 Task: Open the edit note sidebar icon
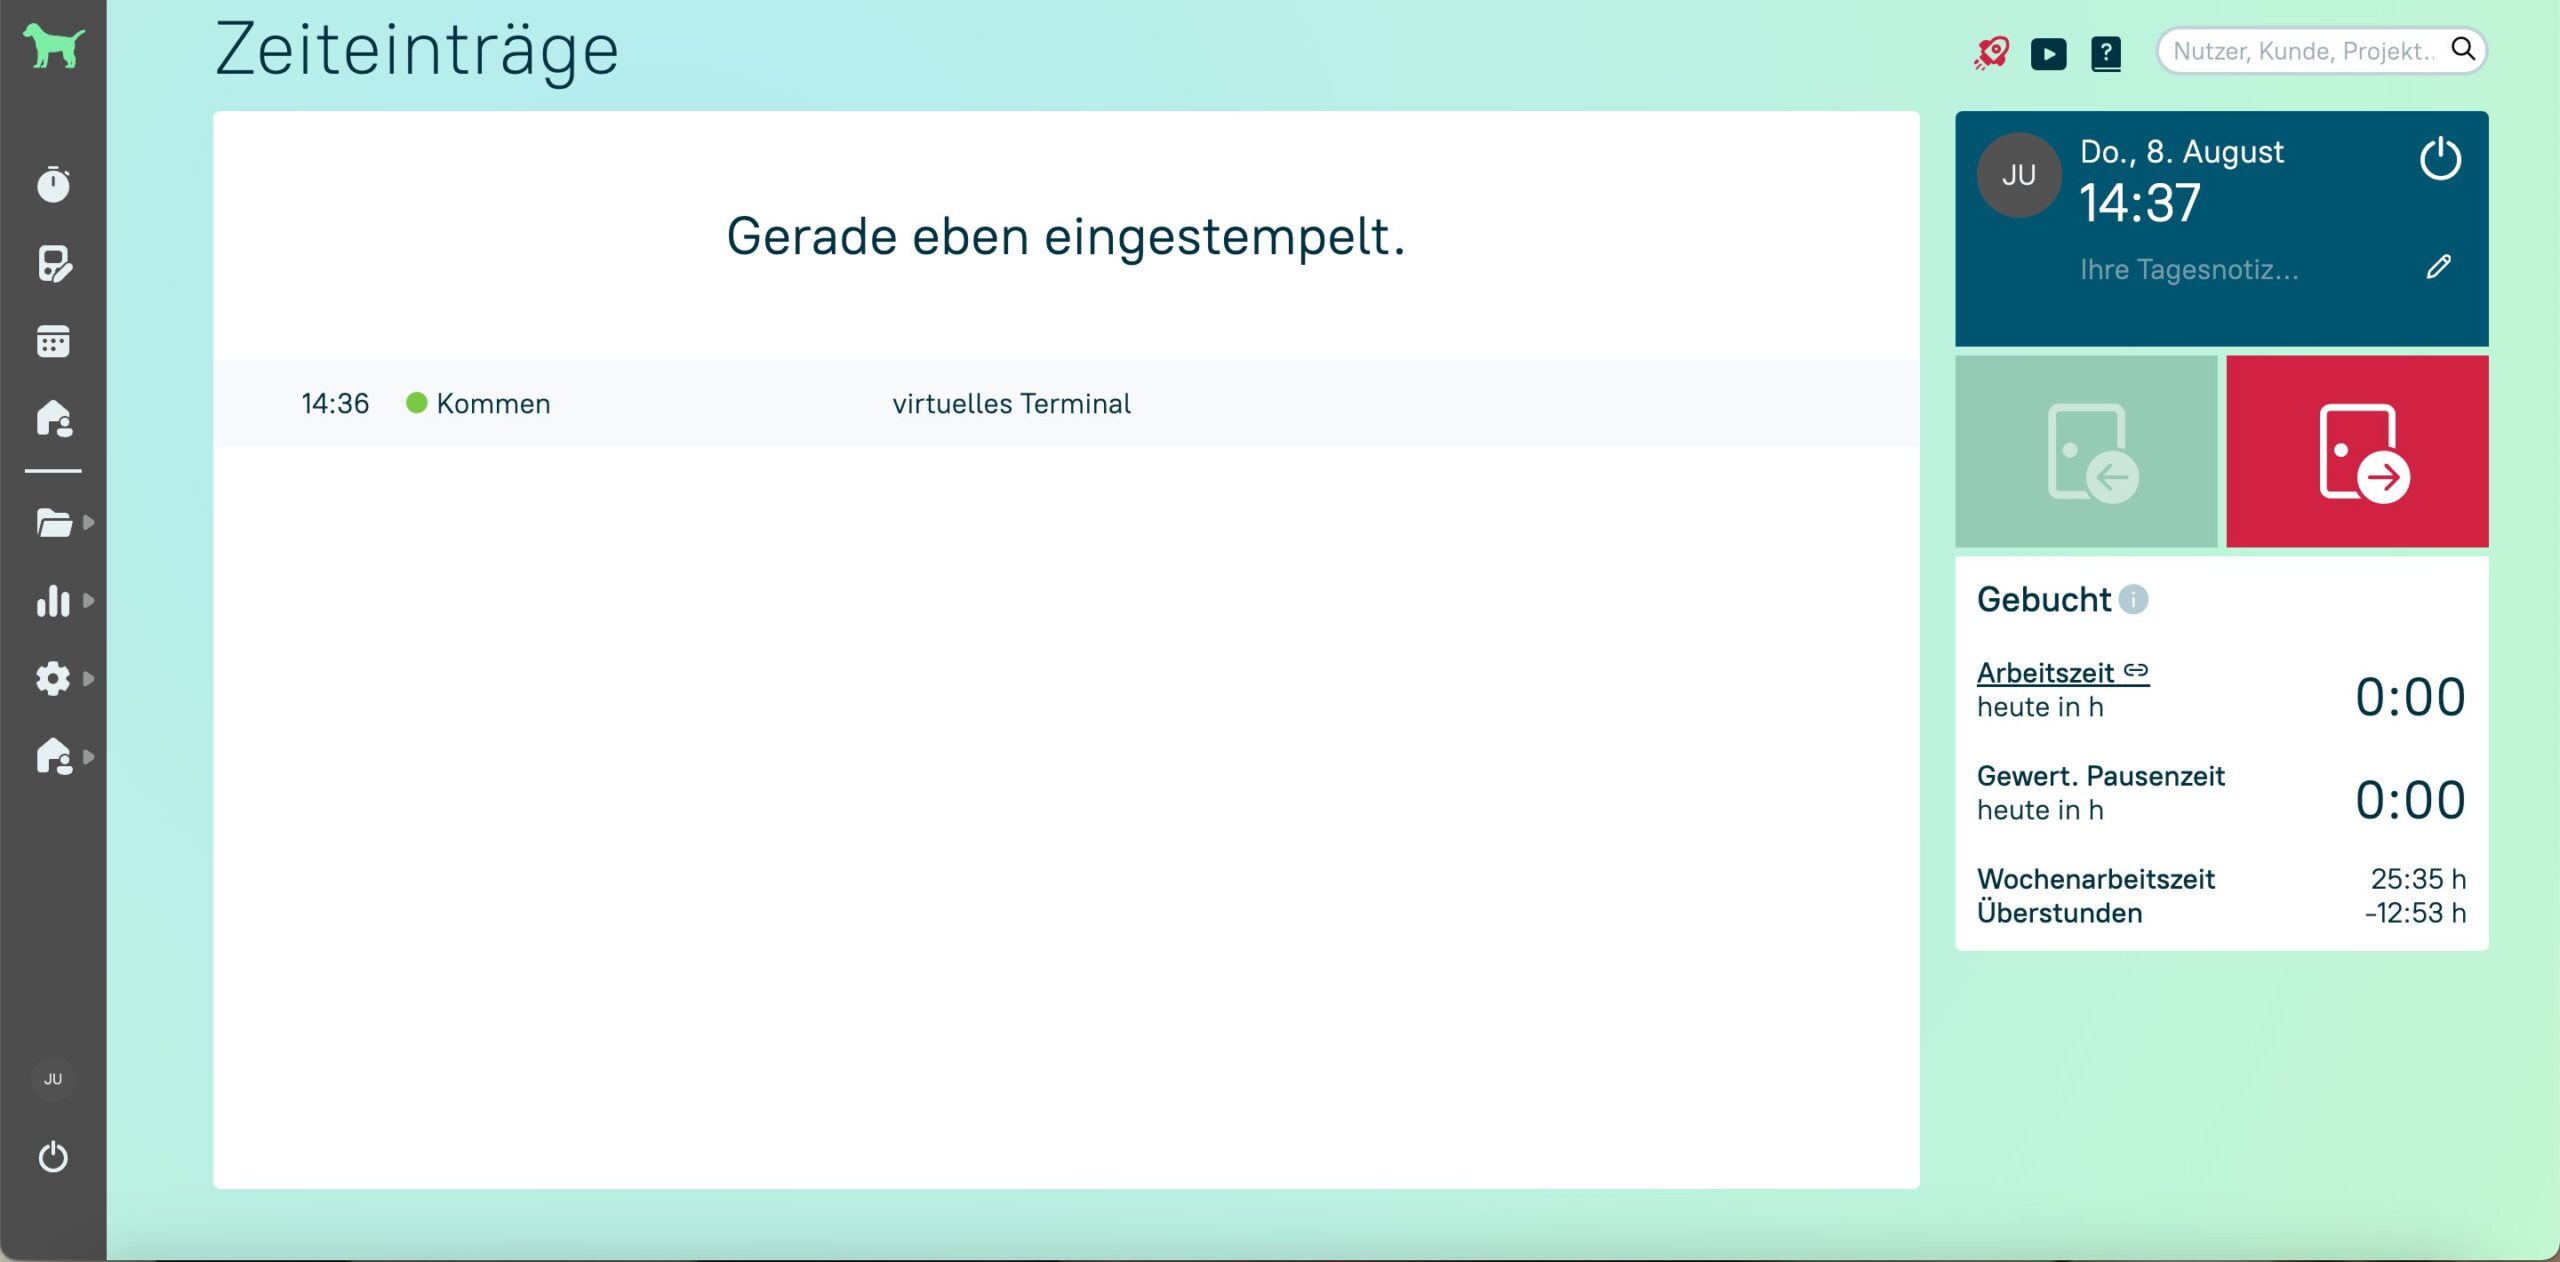tap(53, 264)
